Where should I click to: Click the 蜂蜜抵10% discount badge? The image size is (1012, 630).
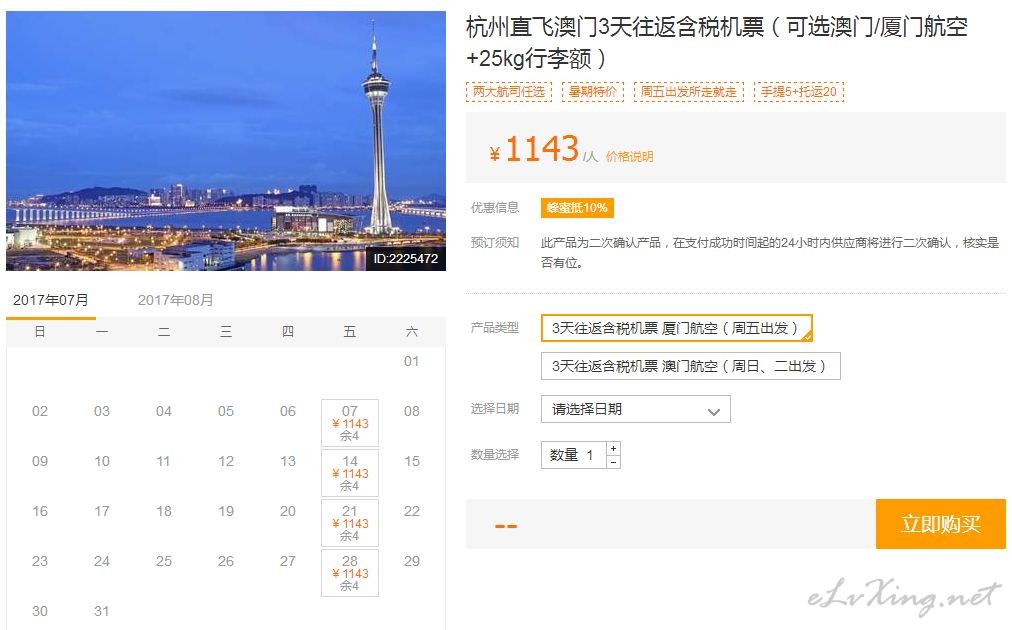click(577, 208)
